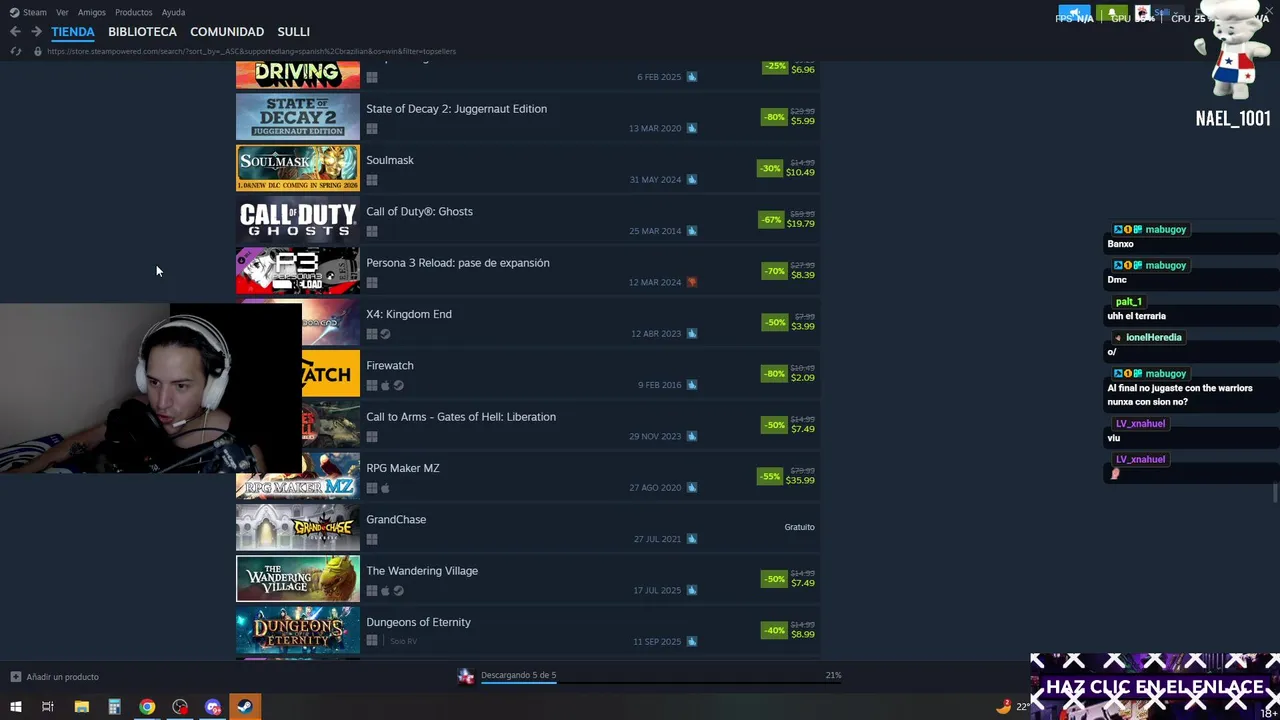The image size is (1280, 720).
Task: Click the 'Solo RV' tag on Dungeons of Eternity
Action: point(404,642)
